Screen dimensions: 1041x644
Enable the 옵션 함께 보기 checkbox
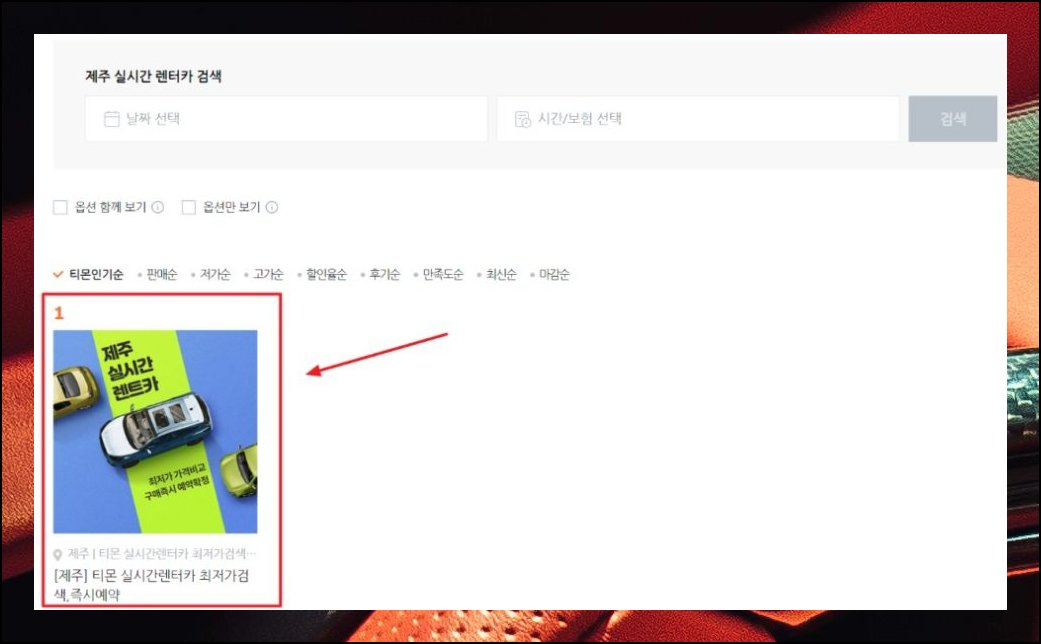60,207
